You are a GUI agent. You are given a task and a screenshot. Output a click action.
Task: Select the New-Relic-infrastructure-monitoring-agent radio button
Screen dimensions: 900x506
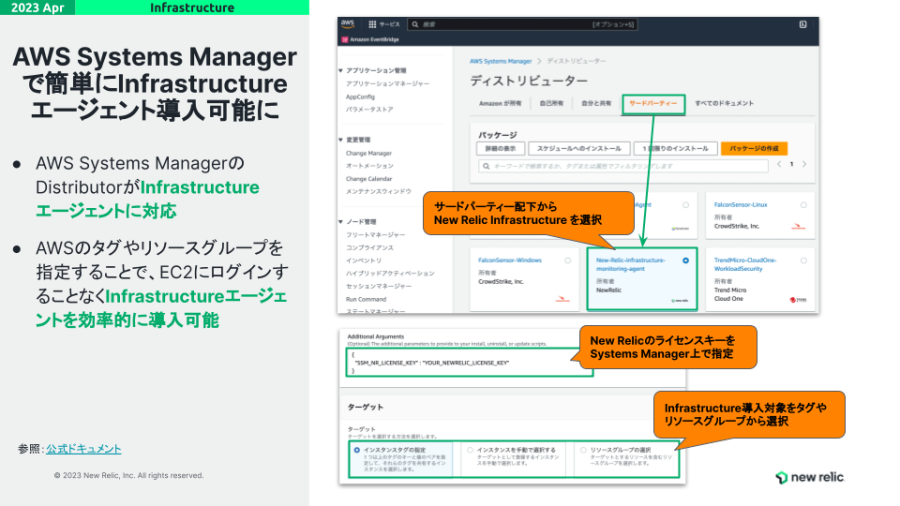[685, 260]
